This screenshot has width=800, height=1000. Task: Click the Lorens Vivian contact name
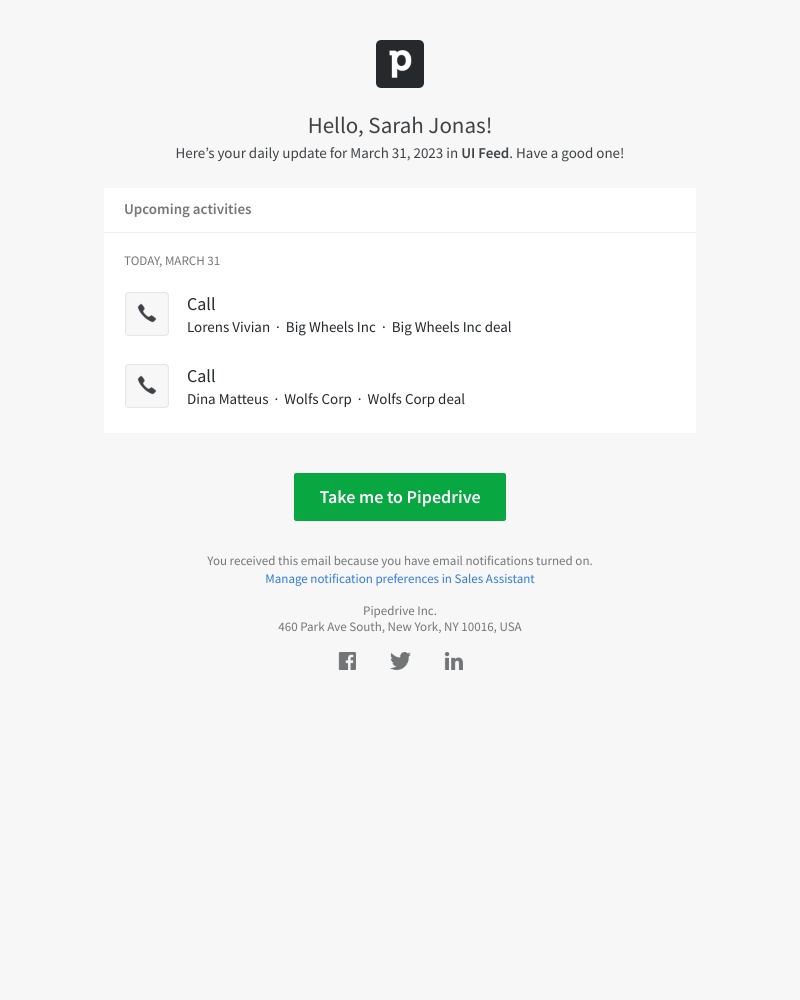point(228,327)
